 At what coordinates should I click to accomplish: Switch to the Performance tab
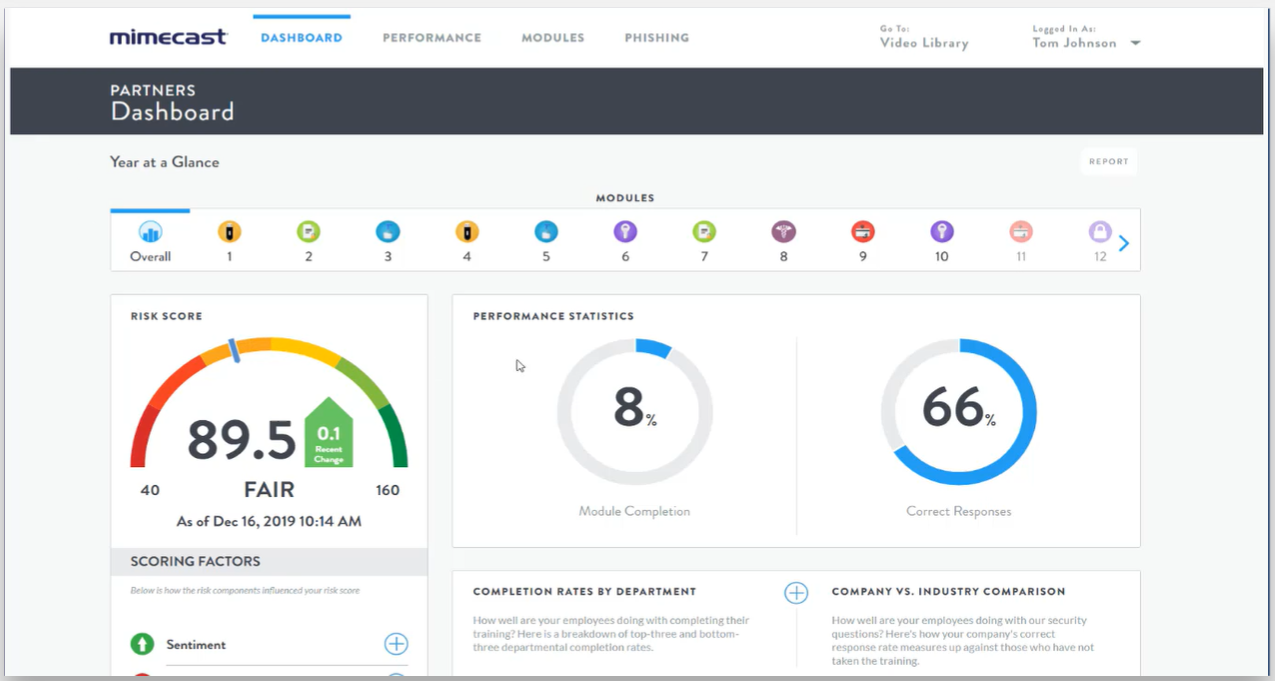click(432, 38)
